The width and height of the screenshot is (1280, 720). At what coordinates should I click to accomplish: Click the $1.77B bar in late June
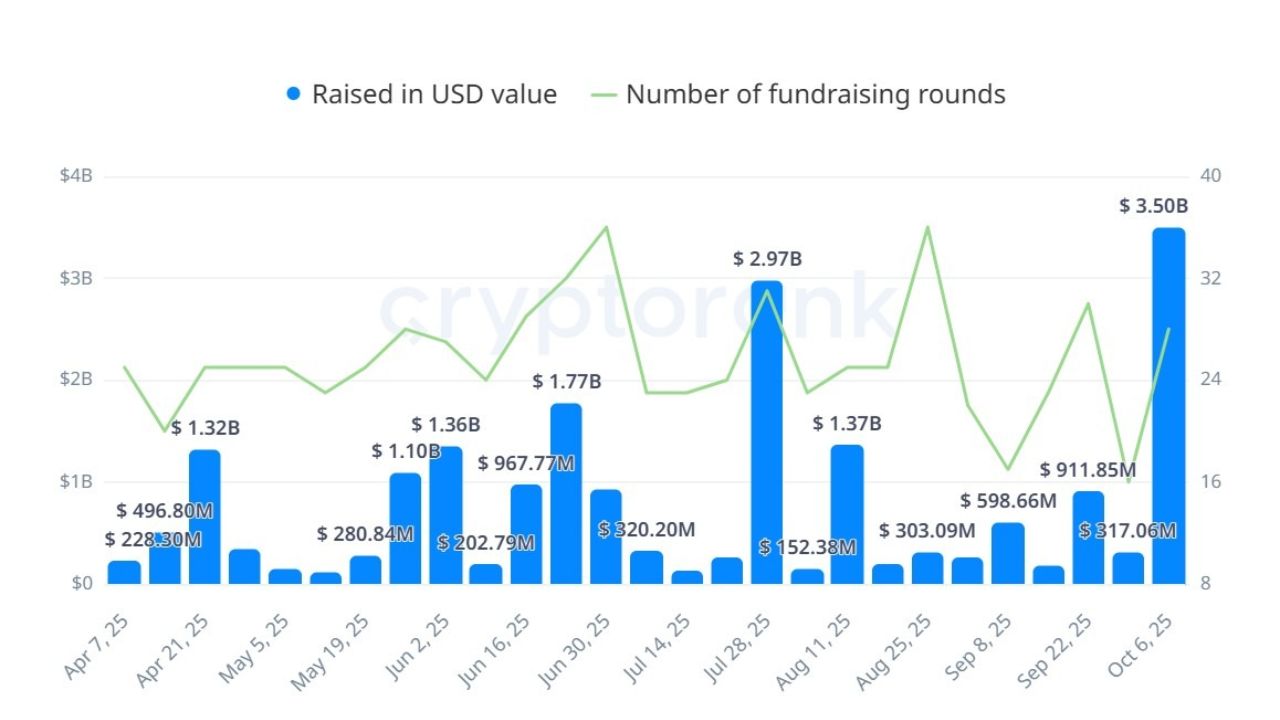click(566, 493)
